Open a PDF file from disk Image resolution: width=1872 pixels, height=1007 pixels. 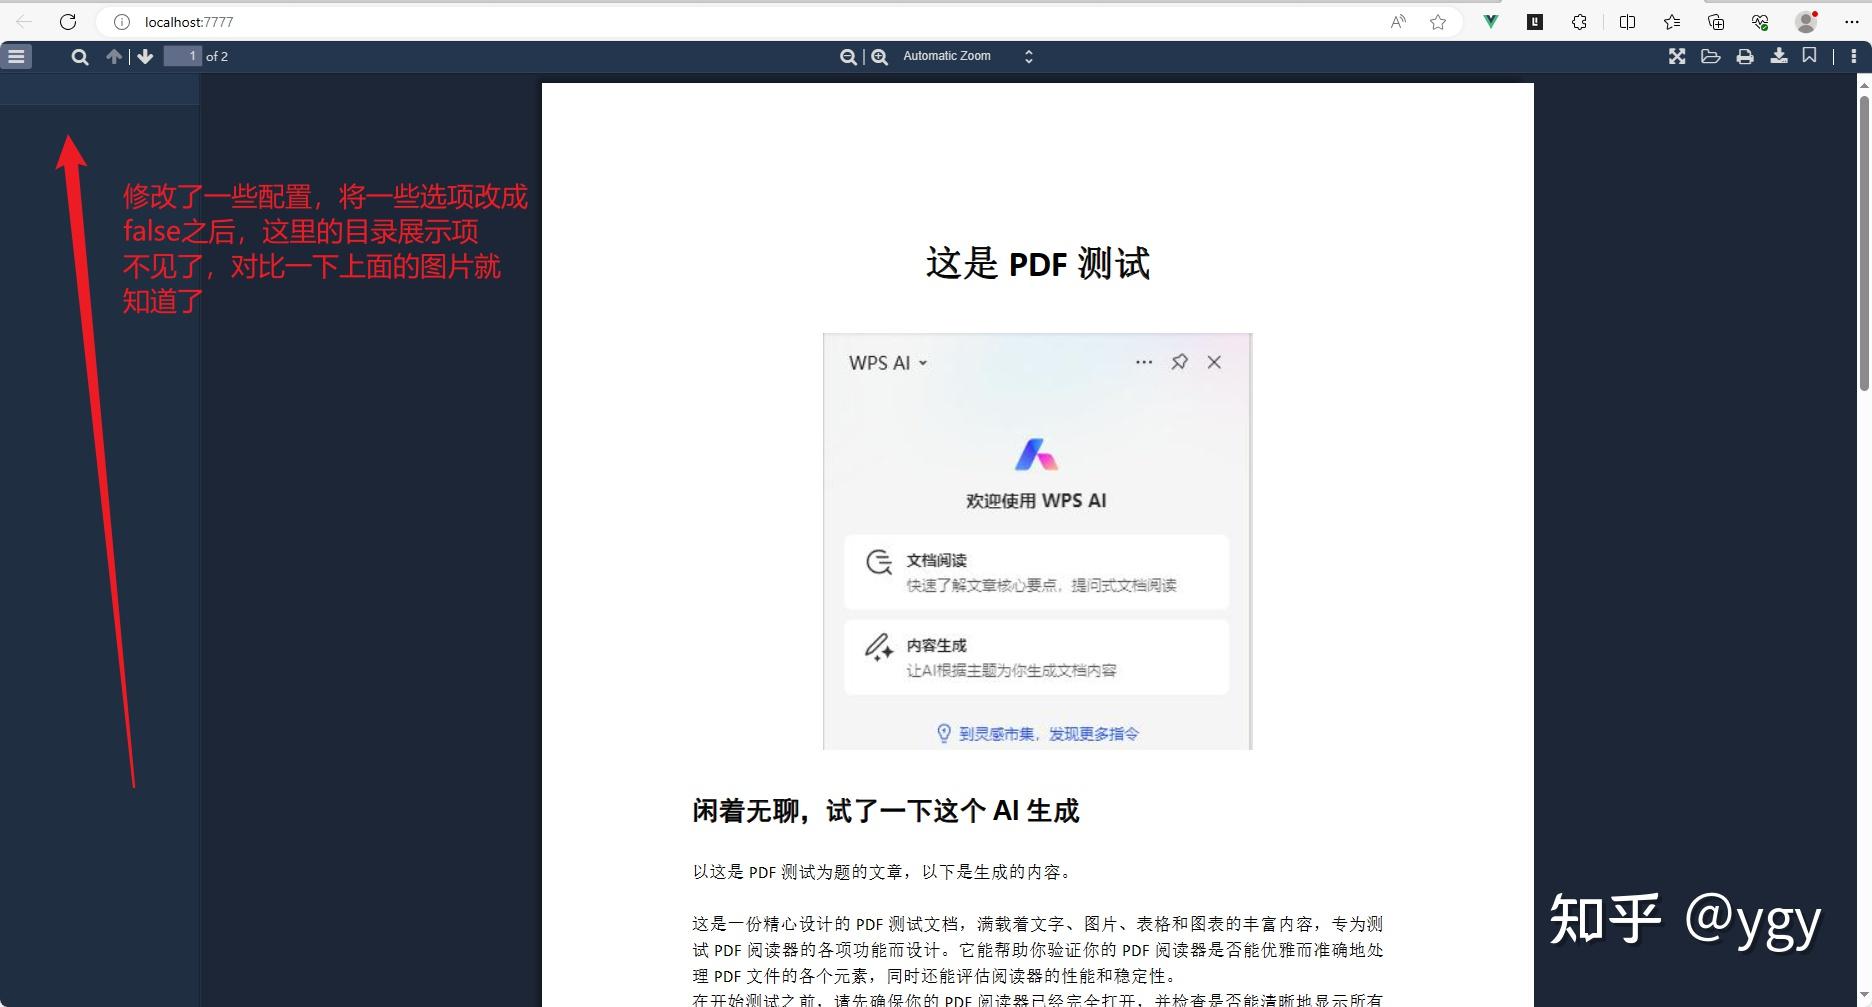click(x=1710, y=56)
